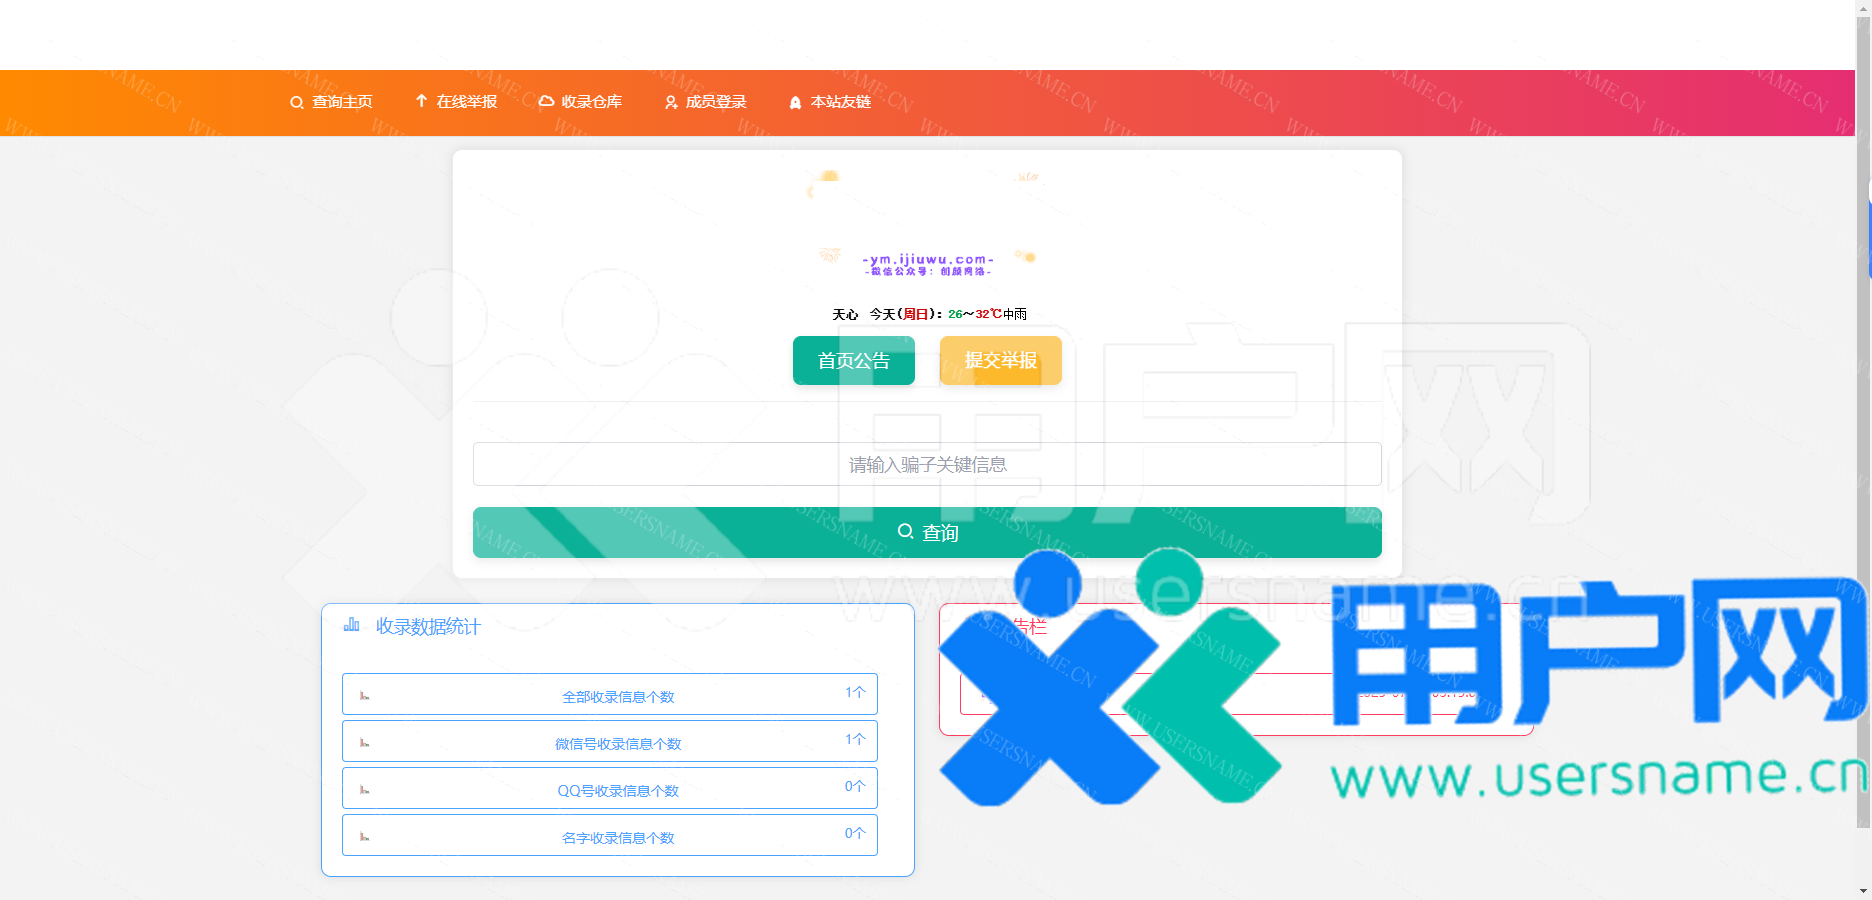The image size is (1872, 900).
Task: Click the icon next to 本站友链
Action: [x=795, y=103]
